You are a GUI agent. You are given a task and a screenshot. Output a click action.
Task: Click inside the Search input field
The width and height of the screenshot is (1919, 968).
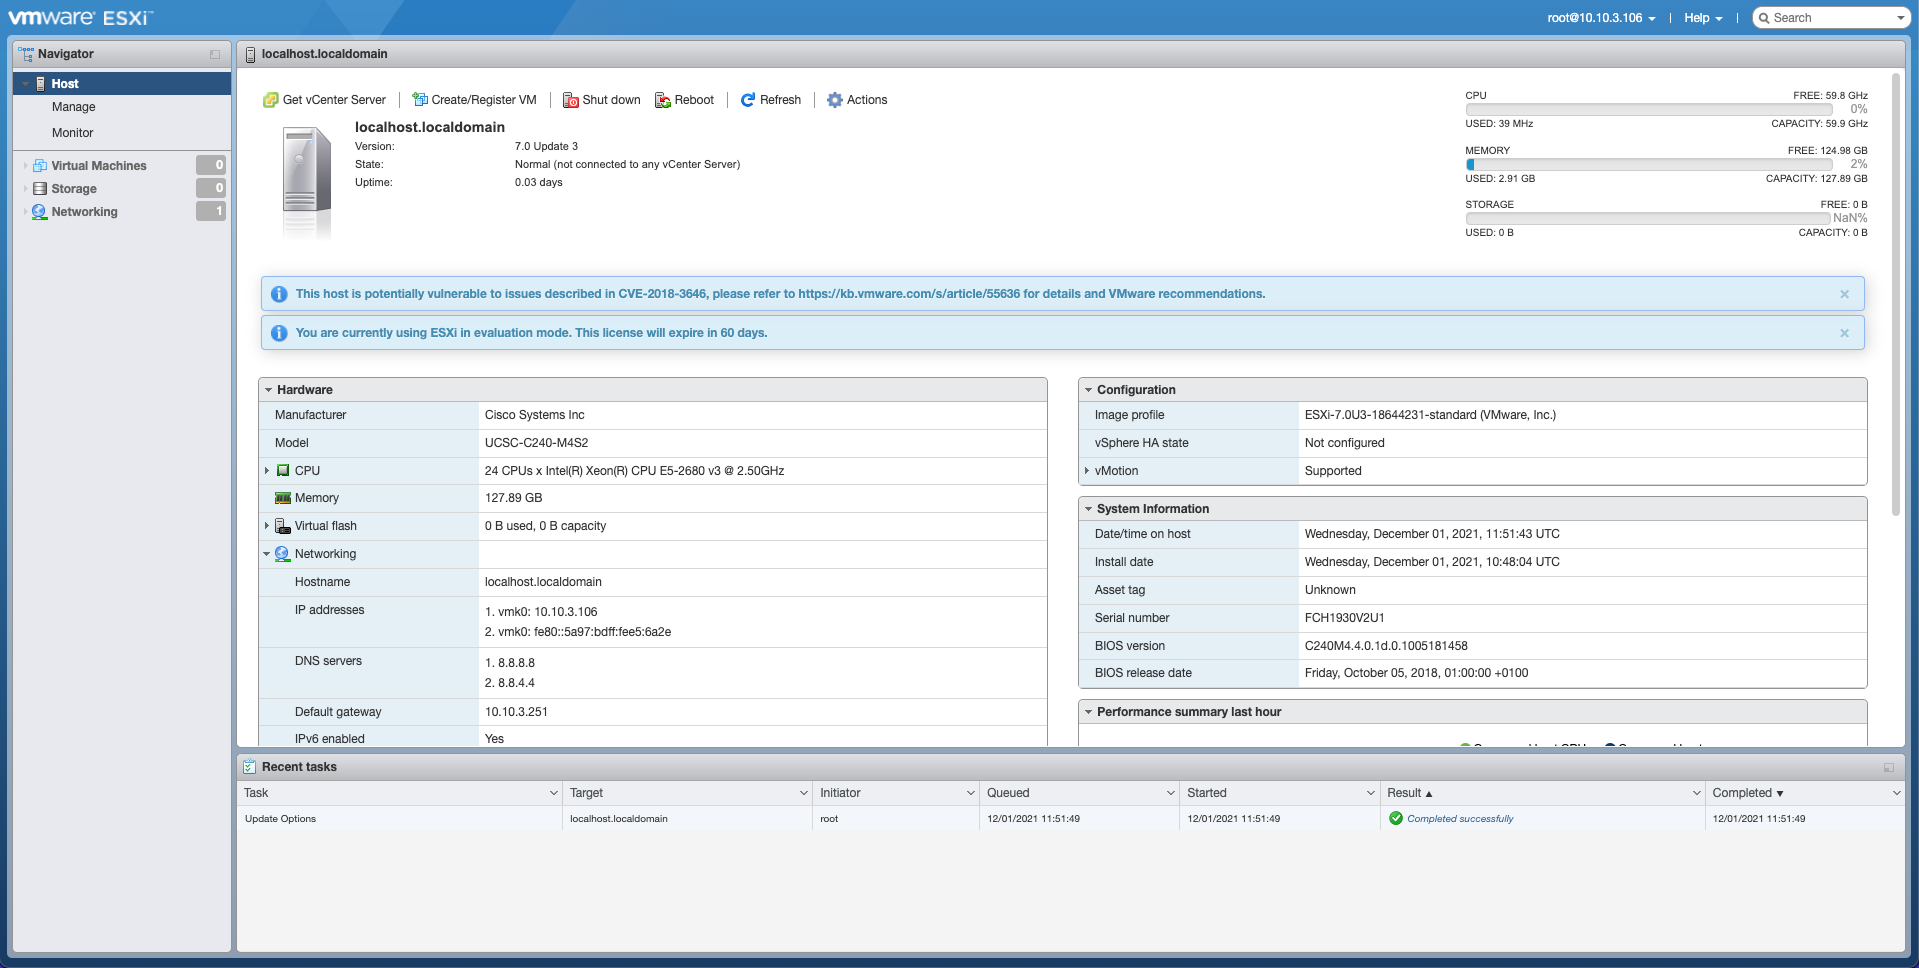1832,18
